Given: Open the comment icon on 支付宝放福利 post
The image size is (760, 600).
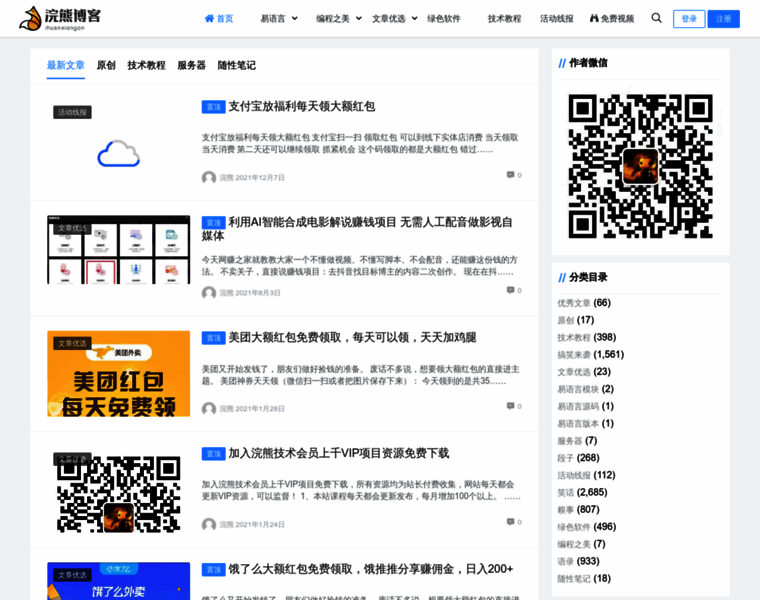Looking at the screenshot, I should pyautogui.click(x=510, y=175).
